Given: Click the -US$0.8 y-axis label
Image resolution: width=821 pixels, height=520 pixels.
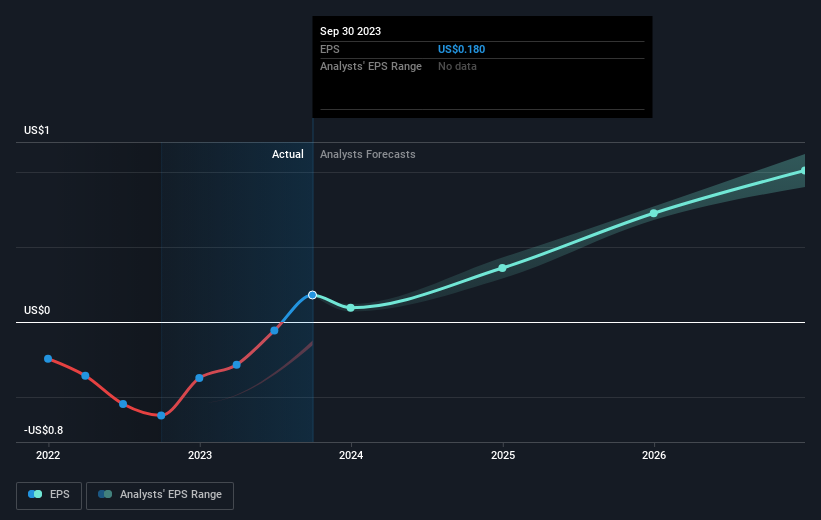Looking at the screenshot, I should click(x=43, y=430).
